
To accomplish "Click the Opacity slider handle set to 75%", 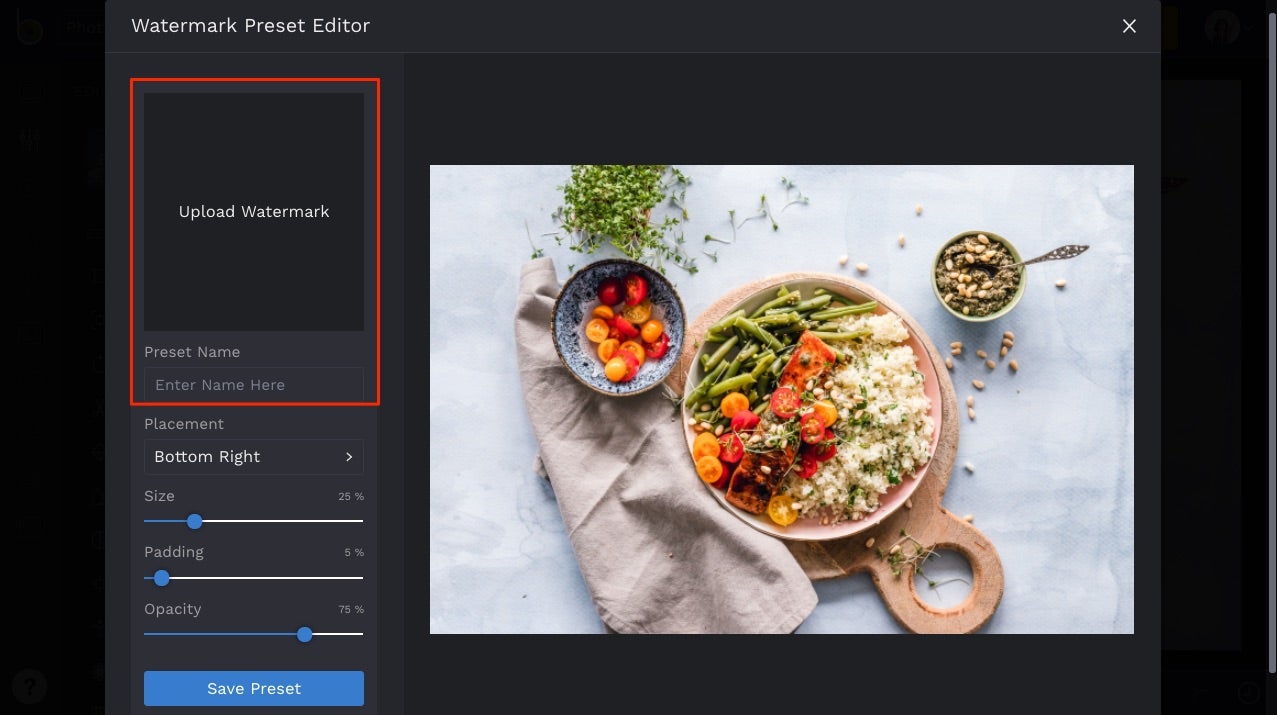I will (305, 634).
